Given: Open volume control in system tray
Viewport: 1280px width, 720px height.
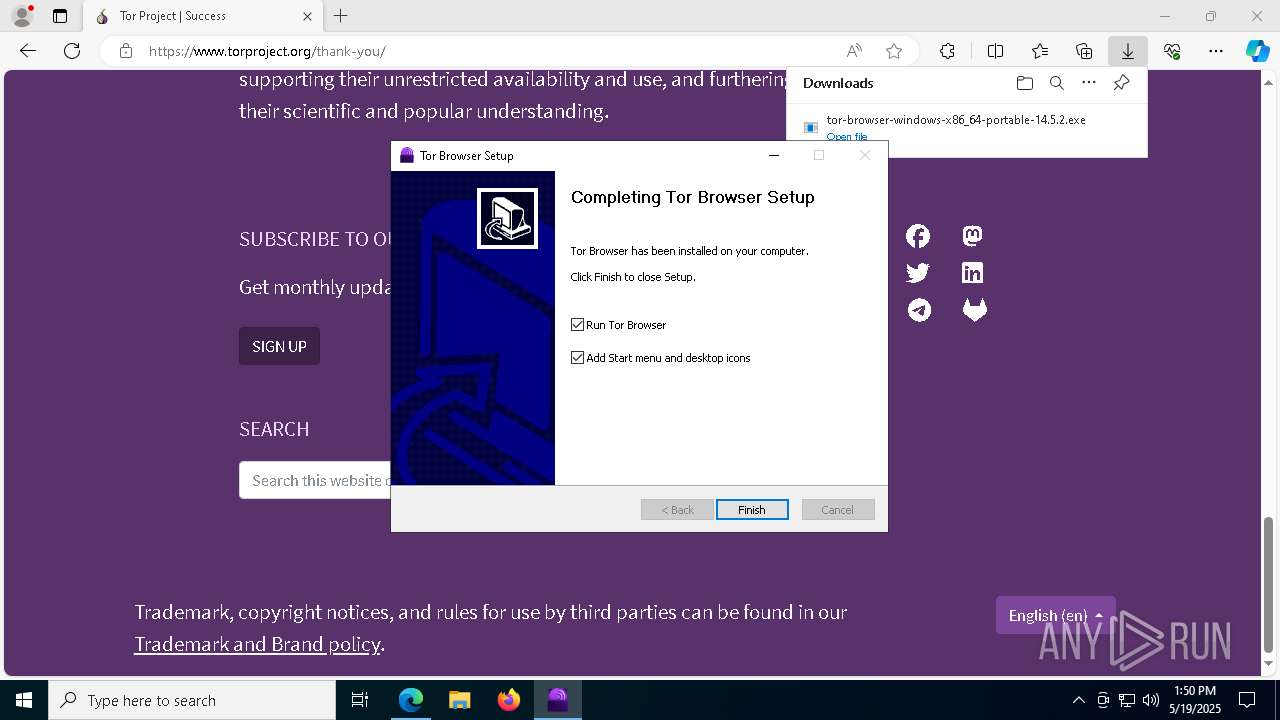Looking at the screenshot, I should coord(1151,700).
